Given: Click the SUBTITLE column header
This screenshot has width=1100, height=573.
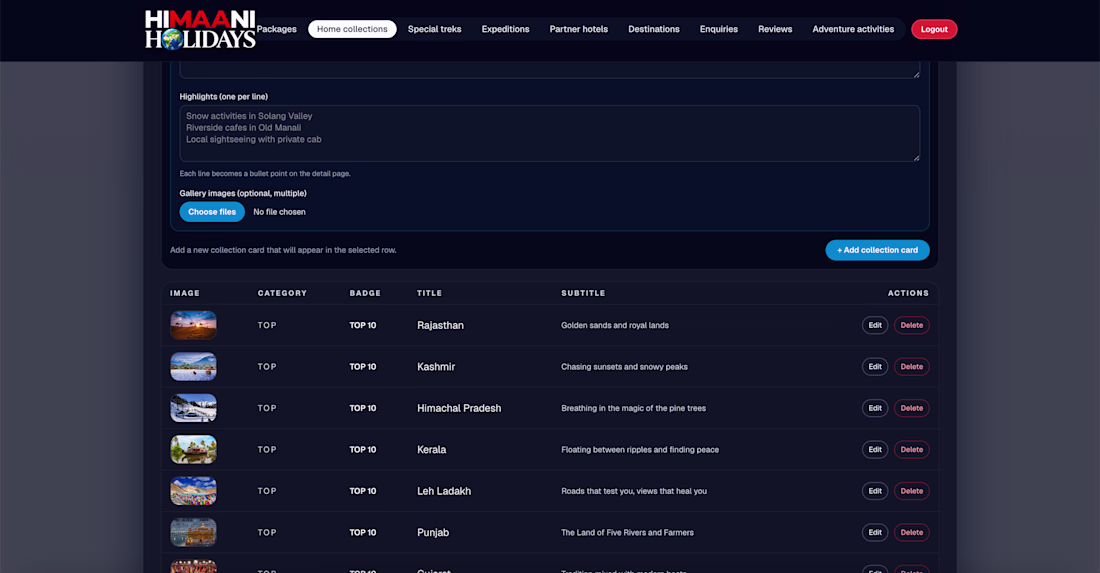Looking at the screenshot, I should click(x=583, y=293).
